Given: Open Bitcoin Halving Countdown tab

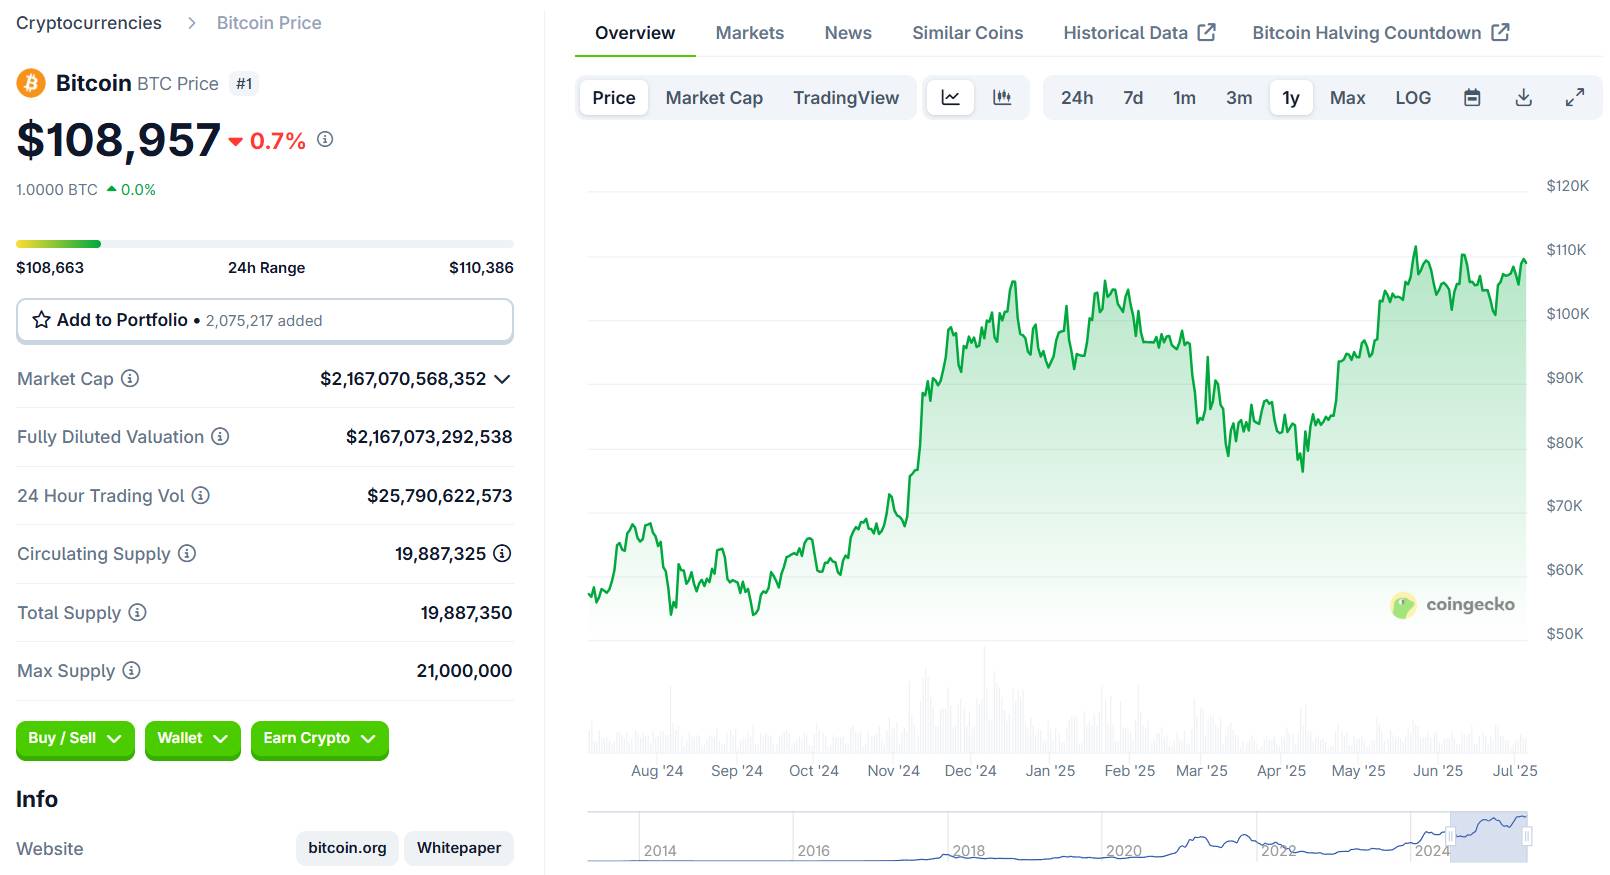Looking at the screenshot, I should point(1381,33).
